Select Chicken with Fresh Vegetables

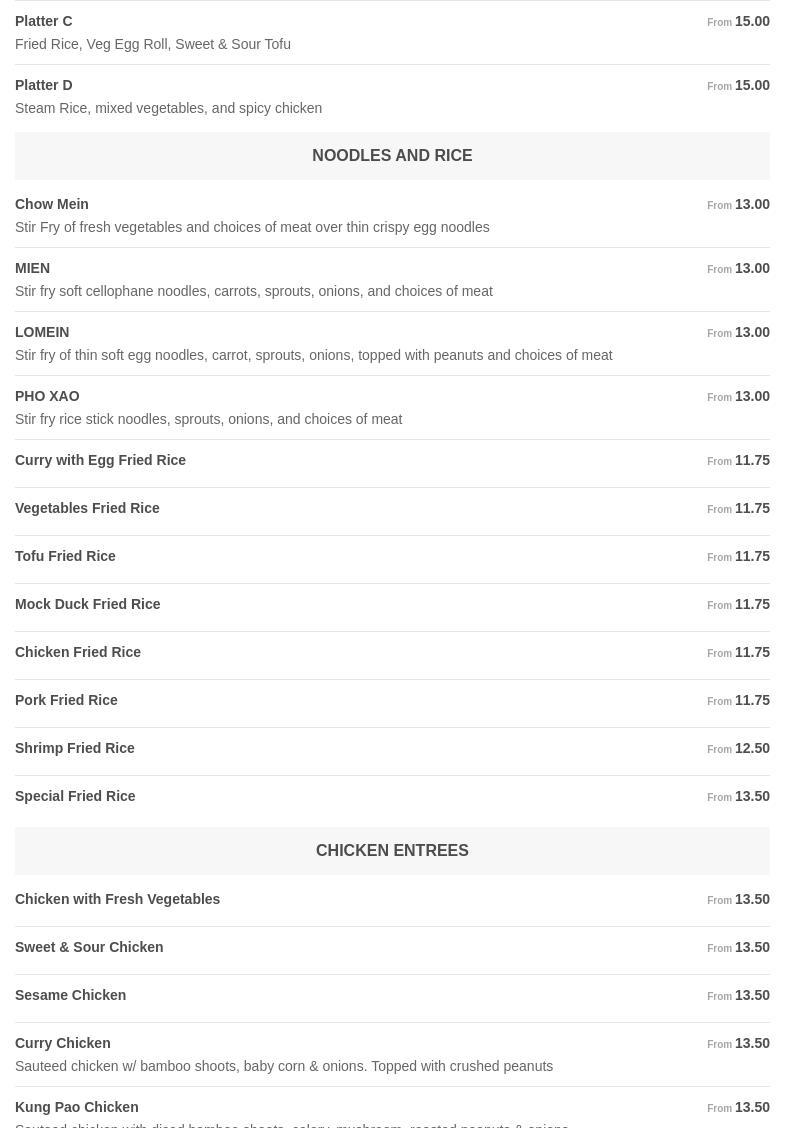tap(118, 899)
